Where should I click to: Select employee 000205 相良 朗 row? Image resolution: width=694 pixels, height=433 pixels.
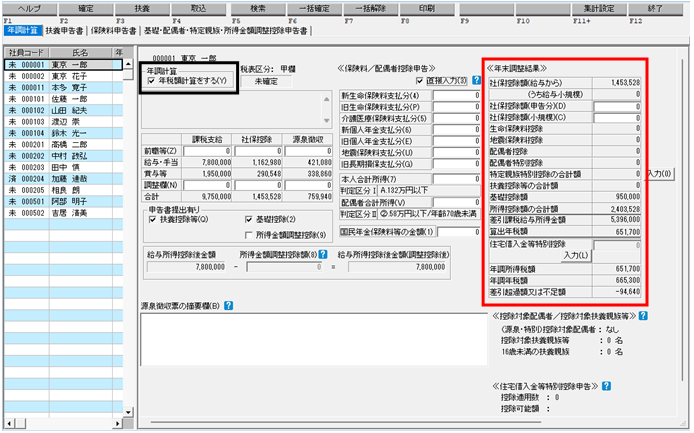pos(63,190)
